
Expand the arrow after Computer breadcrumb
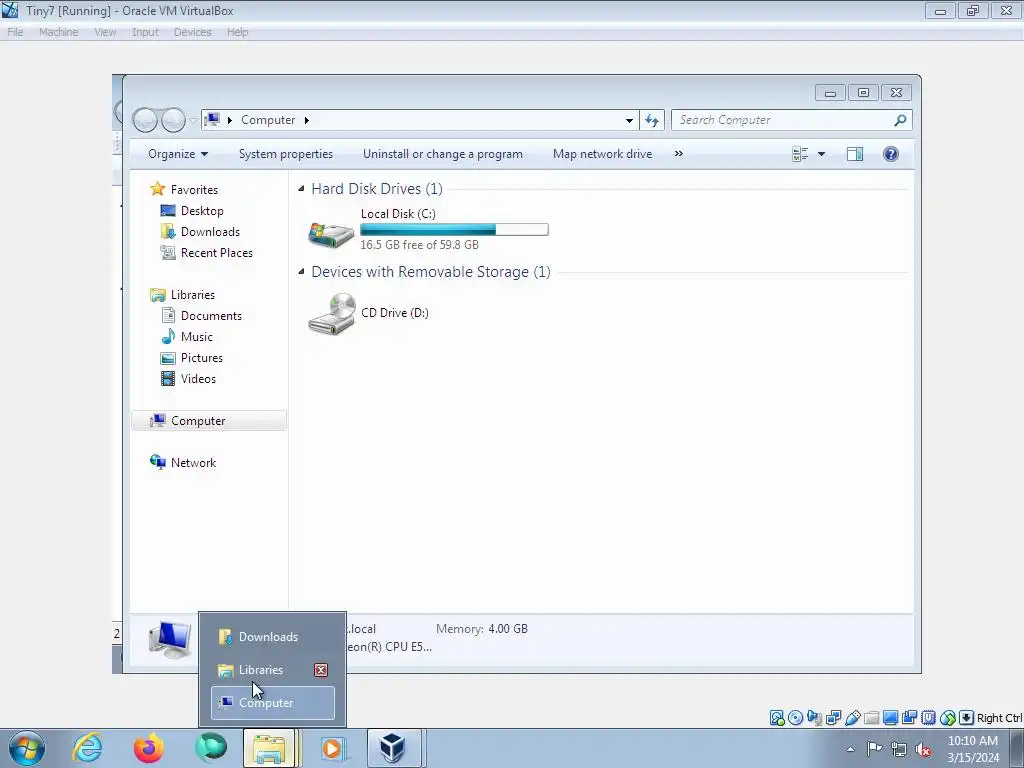click(x=306, y=120)
